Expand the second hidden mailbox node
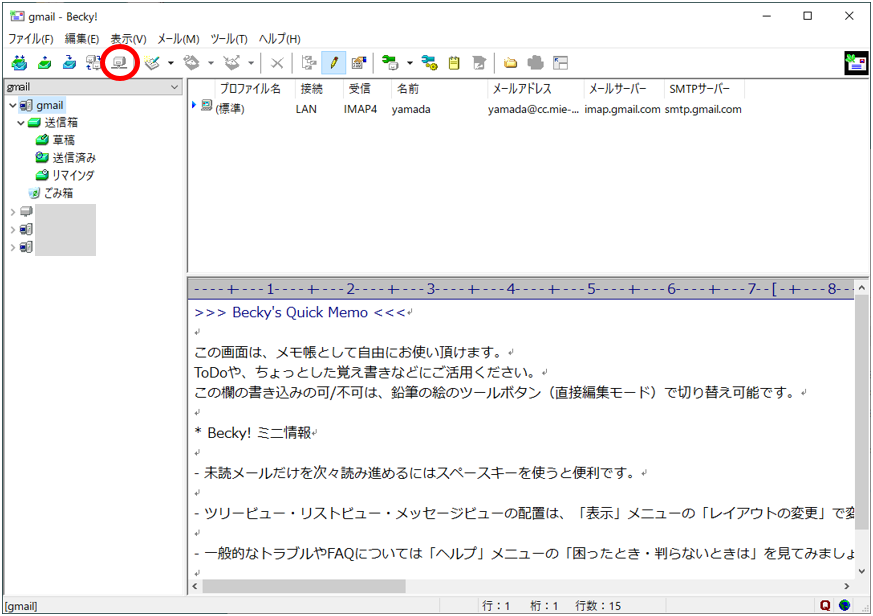This screenshot has height=616, width=873. tap(13, 229)
